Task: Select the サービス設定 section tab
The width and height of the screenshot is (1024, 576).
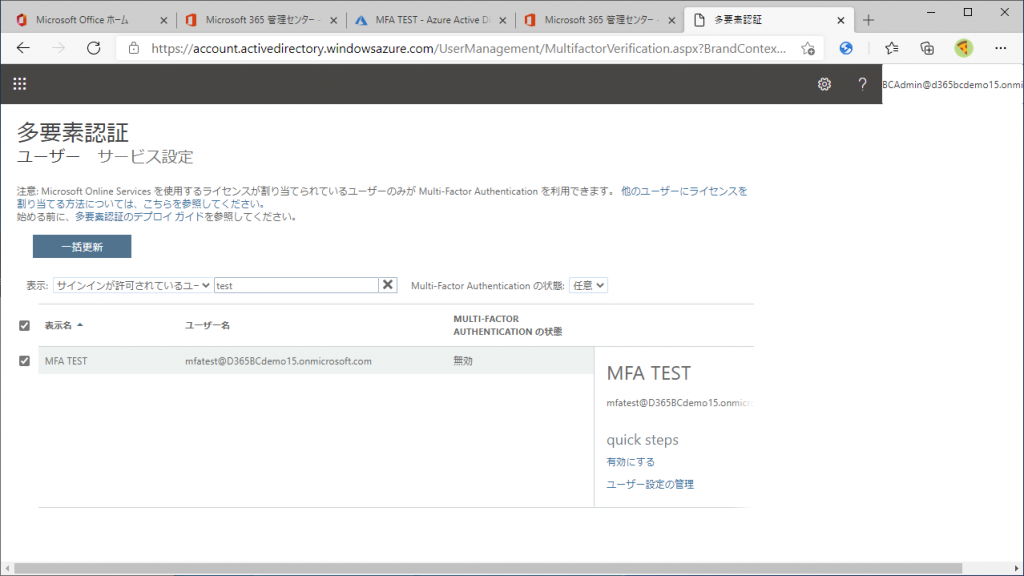Action: pyautogui.click(x=145, y=157)
